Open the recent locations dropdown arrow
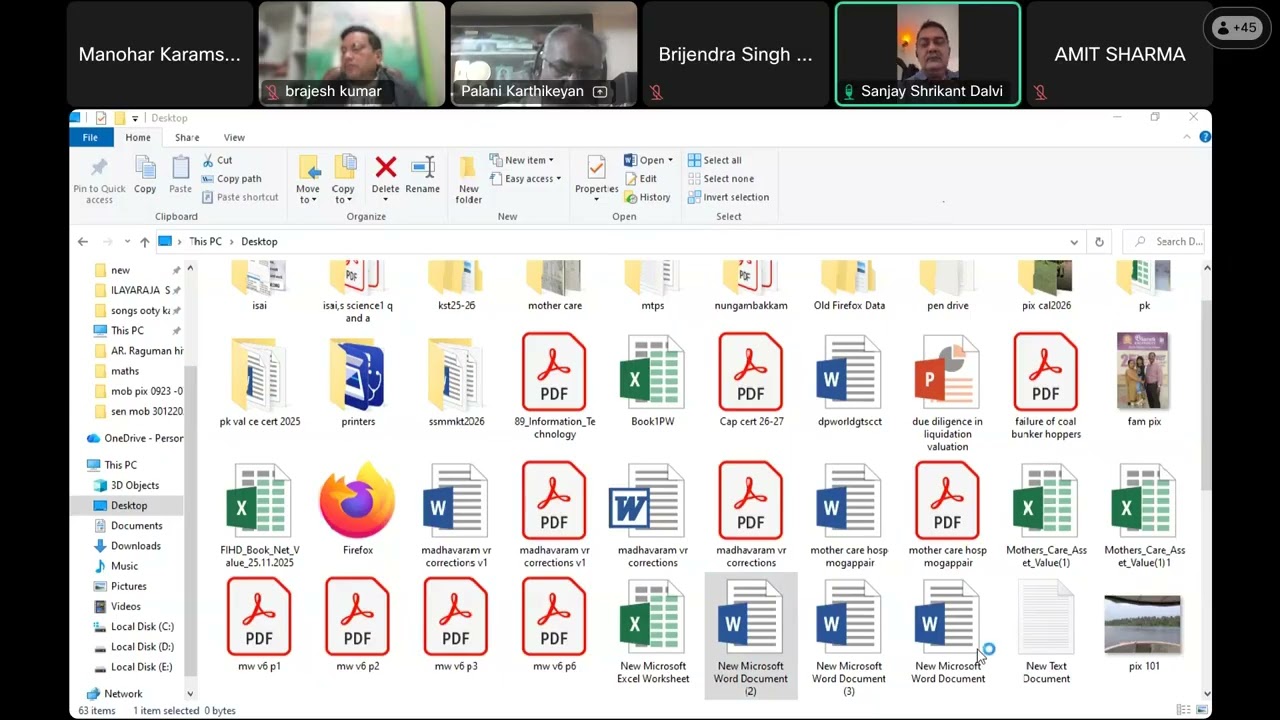This screenshot has height=720, width=1280. pyautogui.click(x=127, y=242)
